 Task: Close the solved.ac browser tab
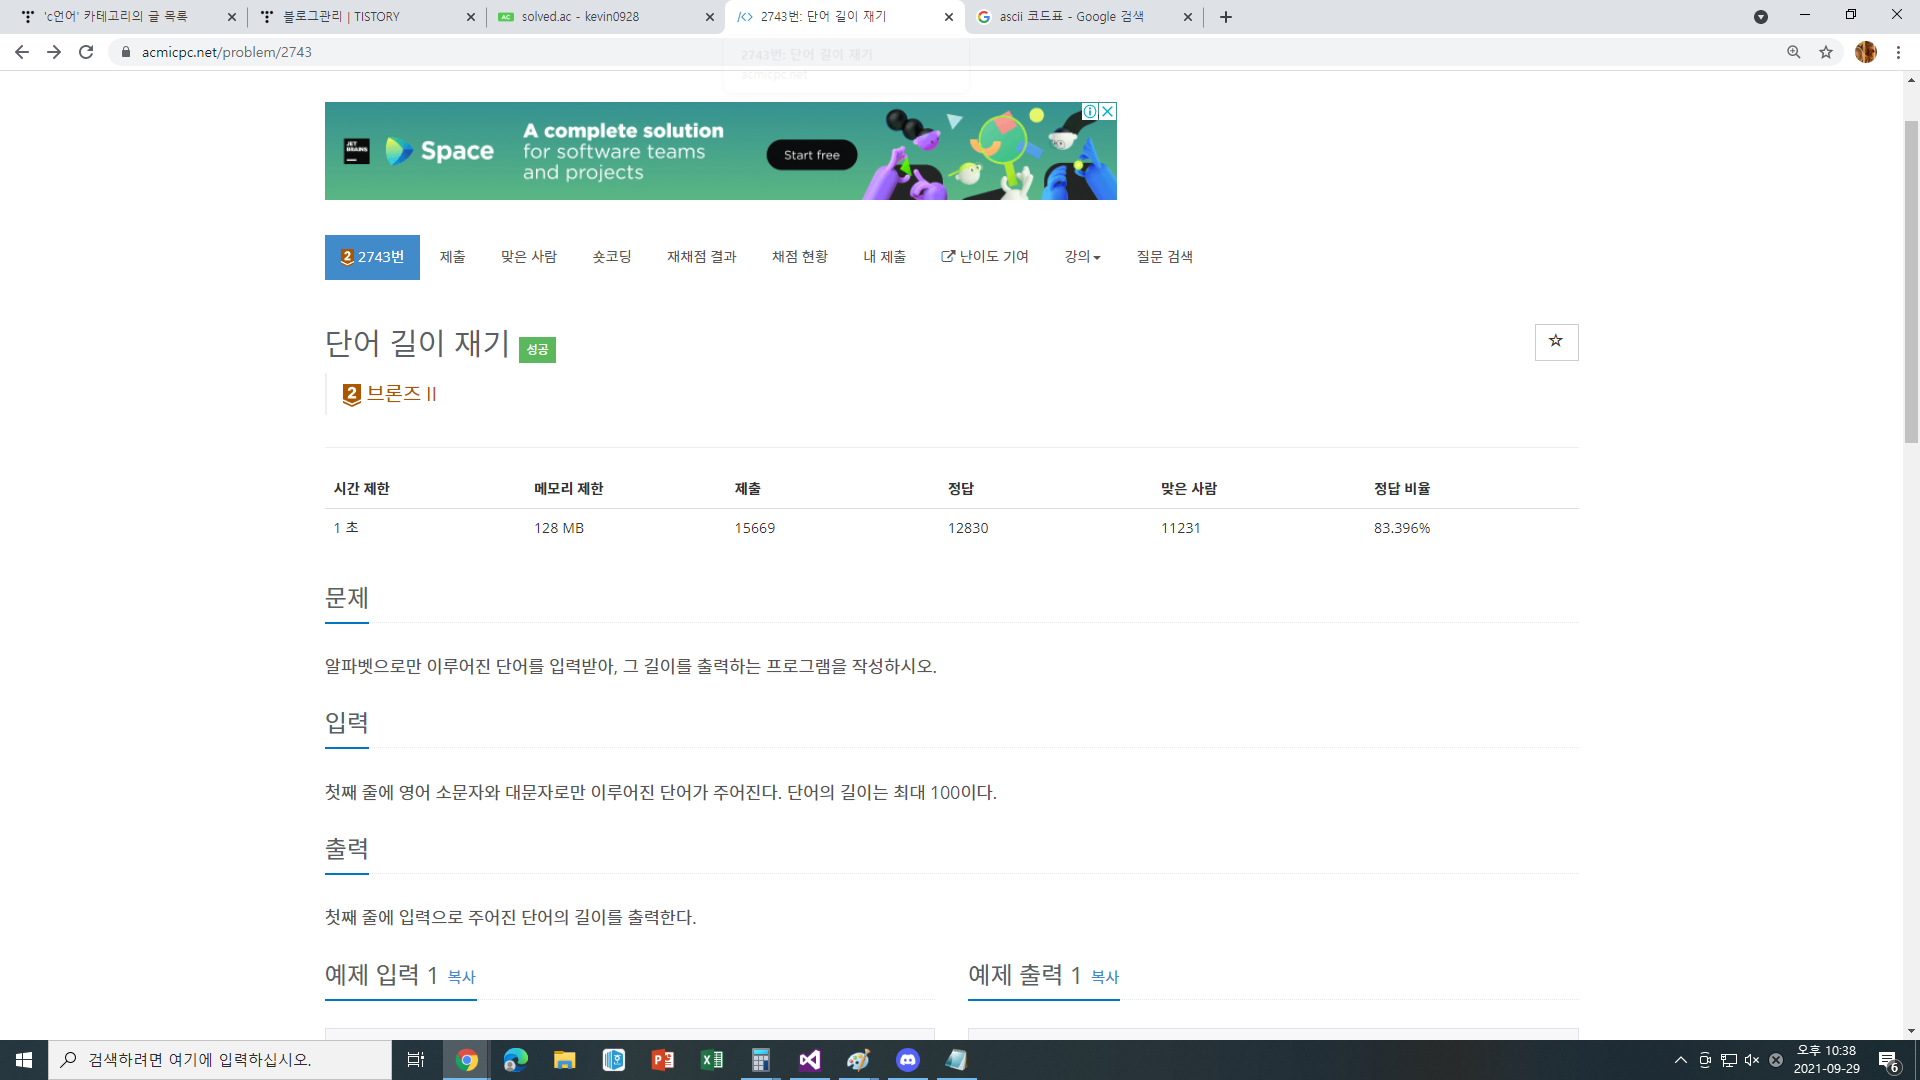coord(710,17)
